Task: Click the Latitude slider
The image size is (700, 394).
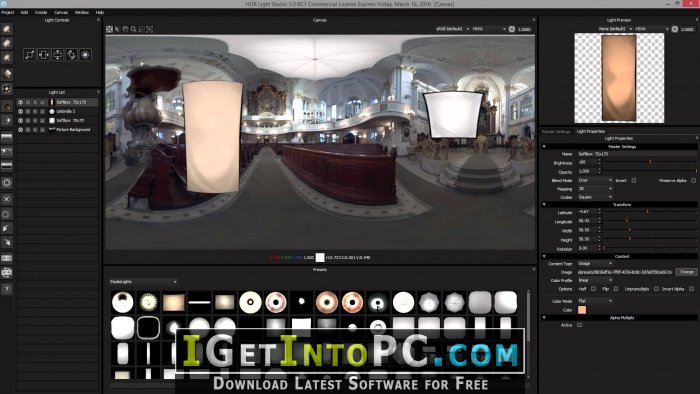Action: 650,212
